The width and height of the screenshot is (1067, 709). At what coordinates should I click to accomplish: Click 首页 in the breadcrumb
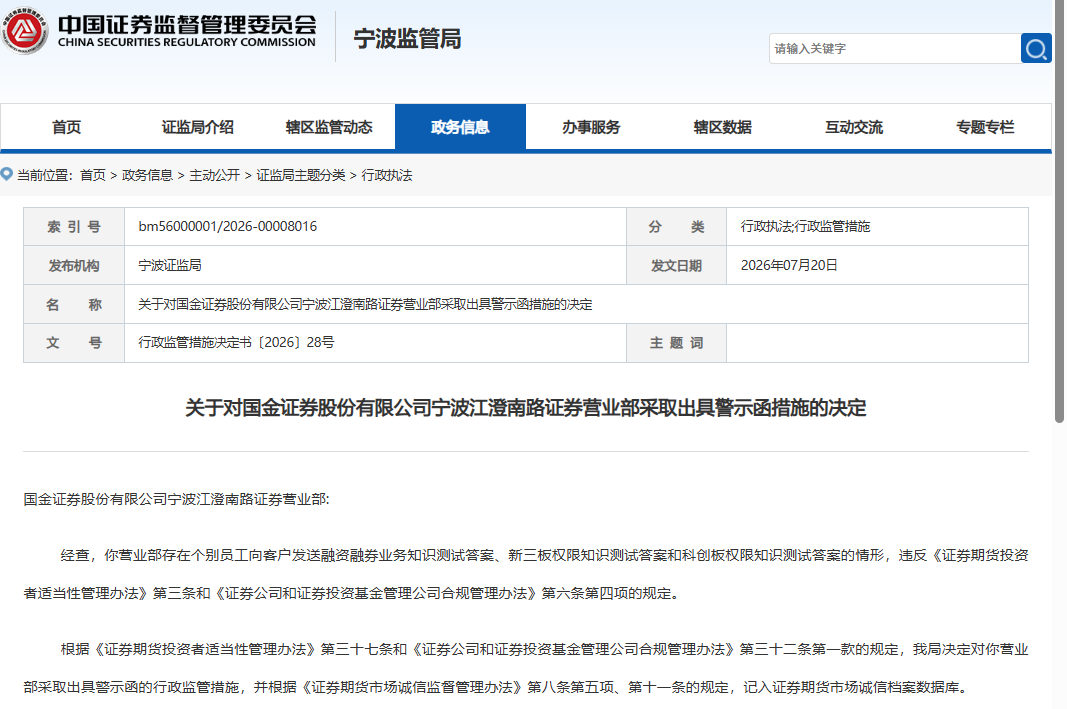(x=93, y=176)
